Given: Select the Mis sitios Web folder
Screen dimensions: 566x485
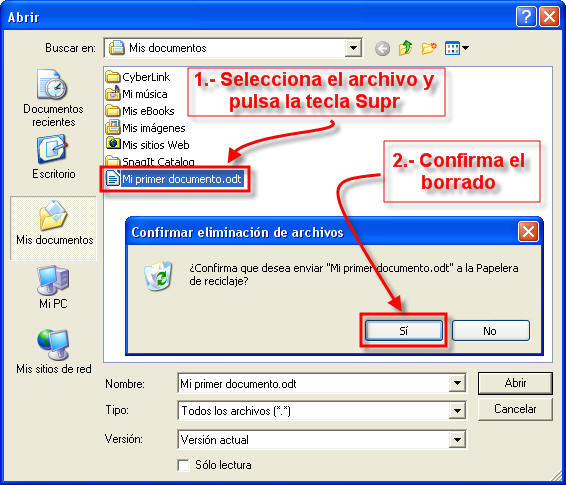Looking at the screenshot, I should 148,145.
